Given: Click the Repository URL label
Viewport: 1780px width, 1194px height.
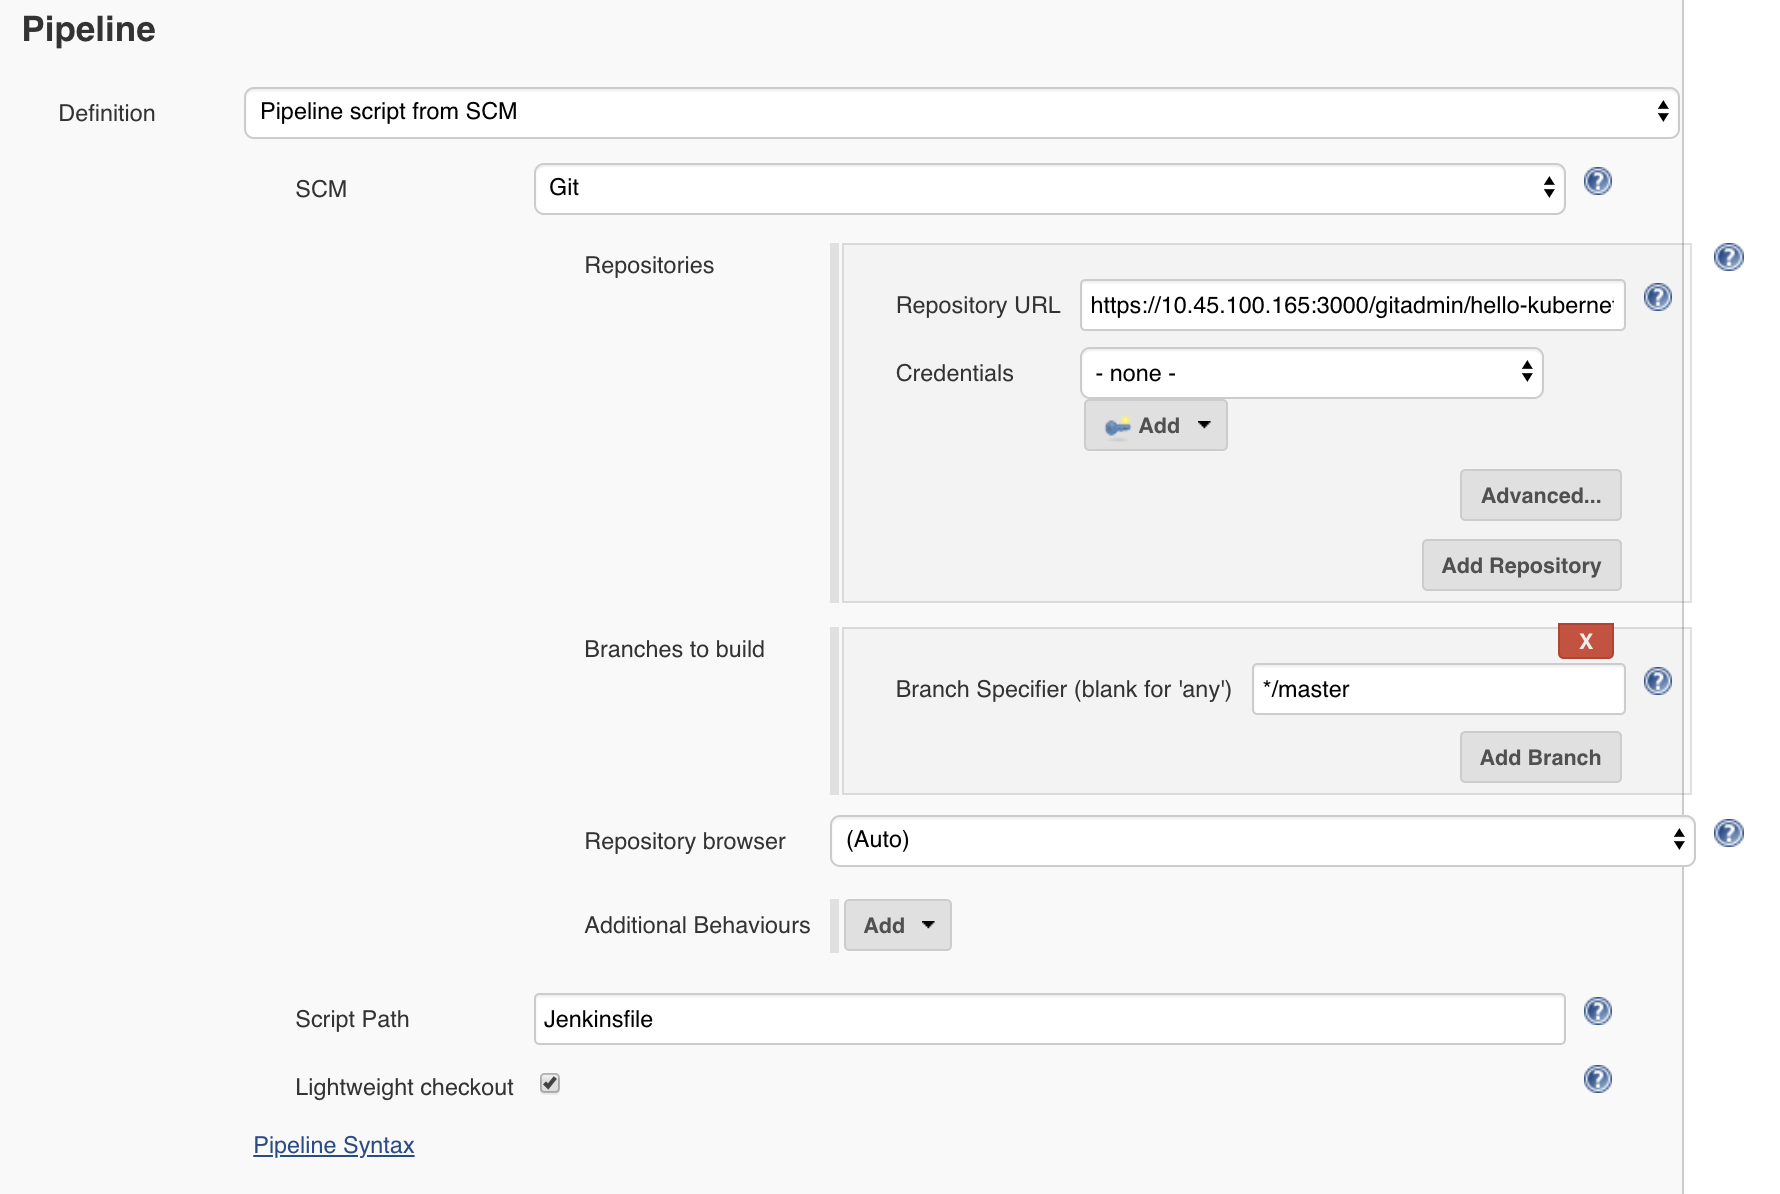Looking at the screenshot, I should 978,305.
